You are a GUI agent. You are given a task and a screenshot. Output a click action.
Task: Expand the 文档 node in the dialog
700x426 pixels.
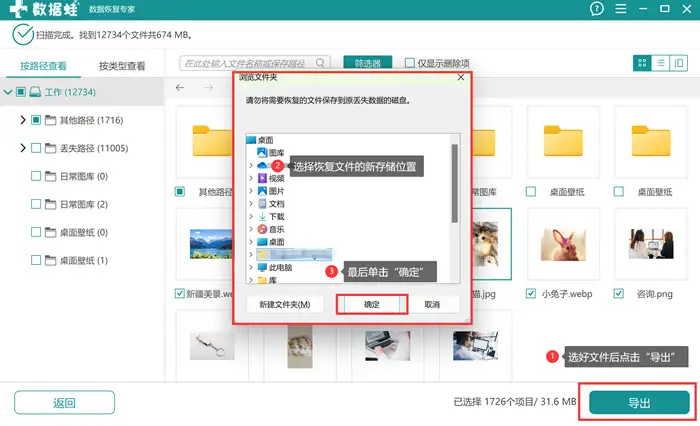[251, 204]
